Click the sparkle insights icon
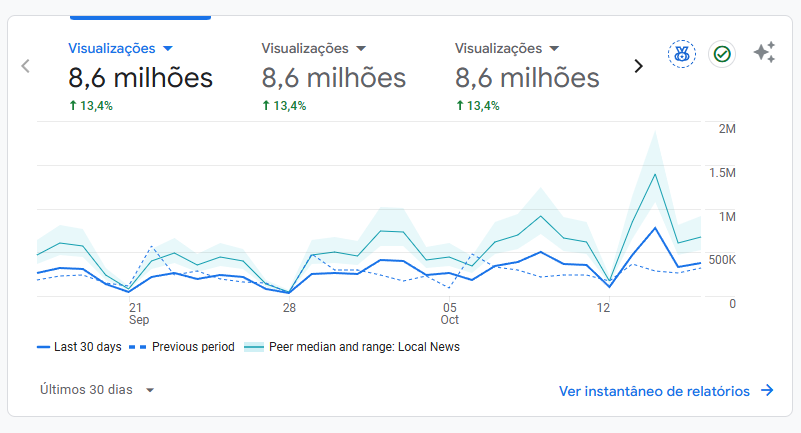The height and width of the screenshot is (433, 801). [764, 53]
